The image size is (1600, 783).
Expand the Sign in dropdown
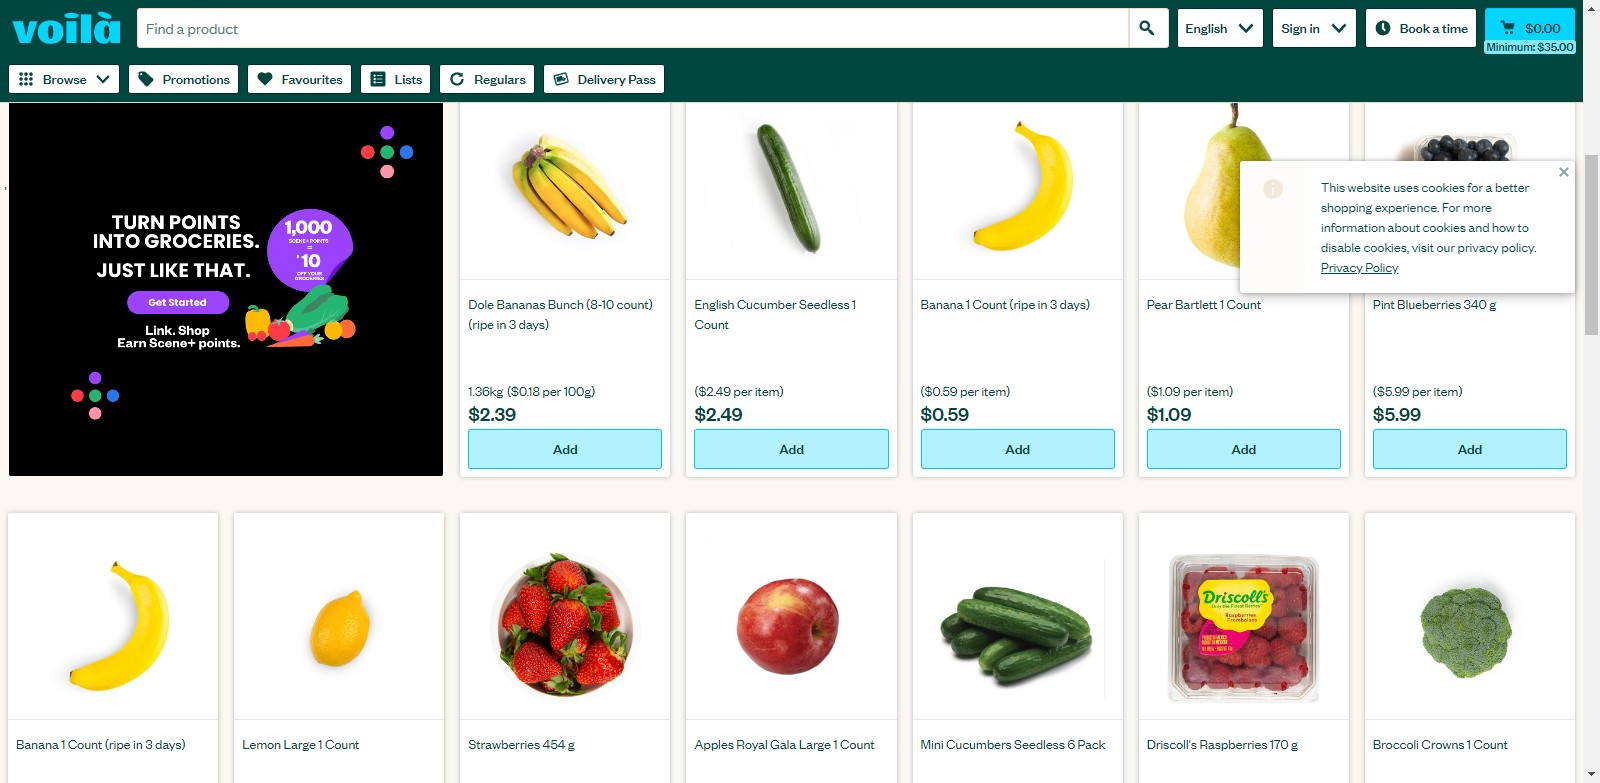1314,28
